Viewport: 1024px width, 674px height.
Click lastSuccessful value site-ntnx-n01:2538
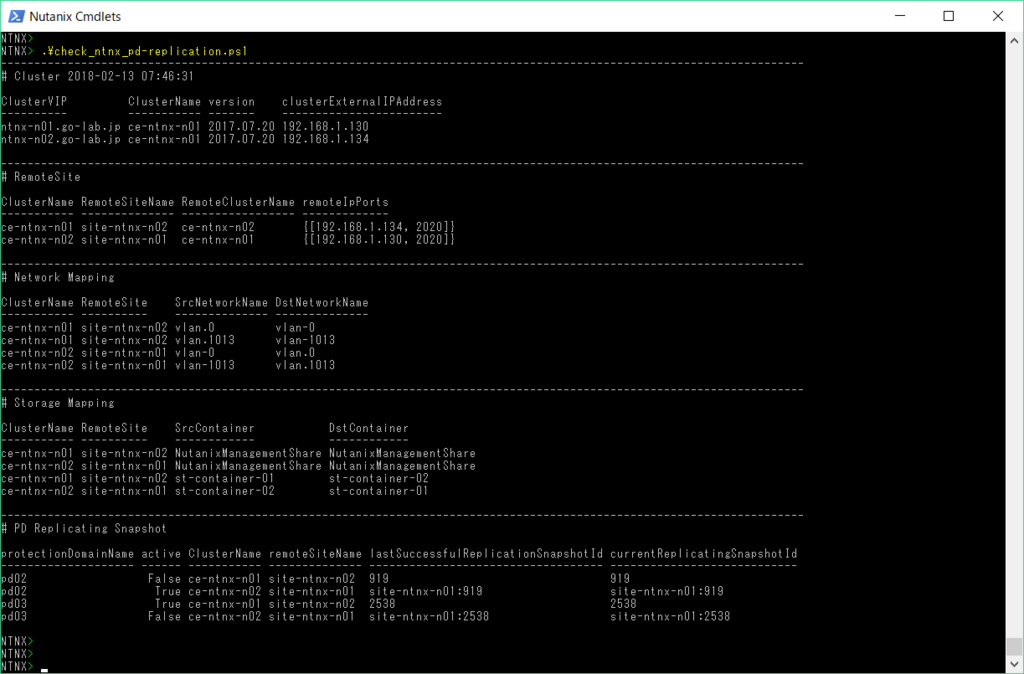point(429,616)
